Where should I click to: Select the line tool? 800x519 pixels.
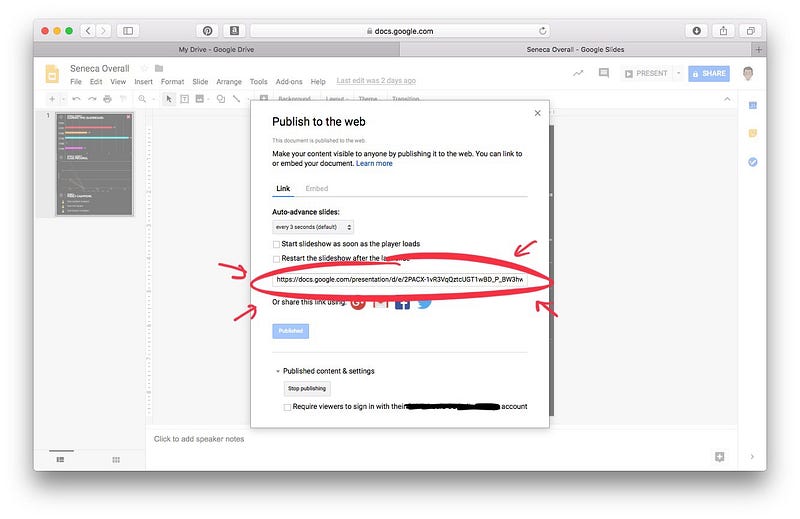coord(236,98)
